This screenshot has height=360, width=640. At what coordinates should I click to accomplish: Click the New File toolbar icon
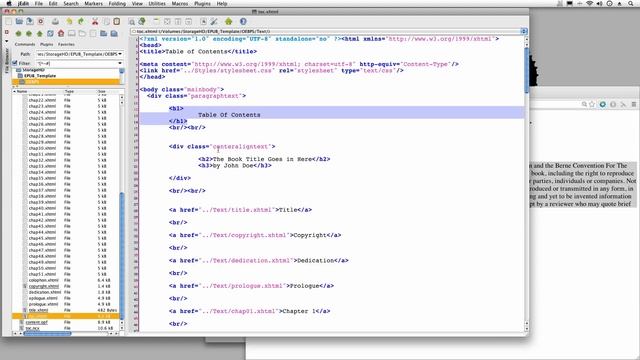pos(9,21)
